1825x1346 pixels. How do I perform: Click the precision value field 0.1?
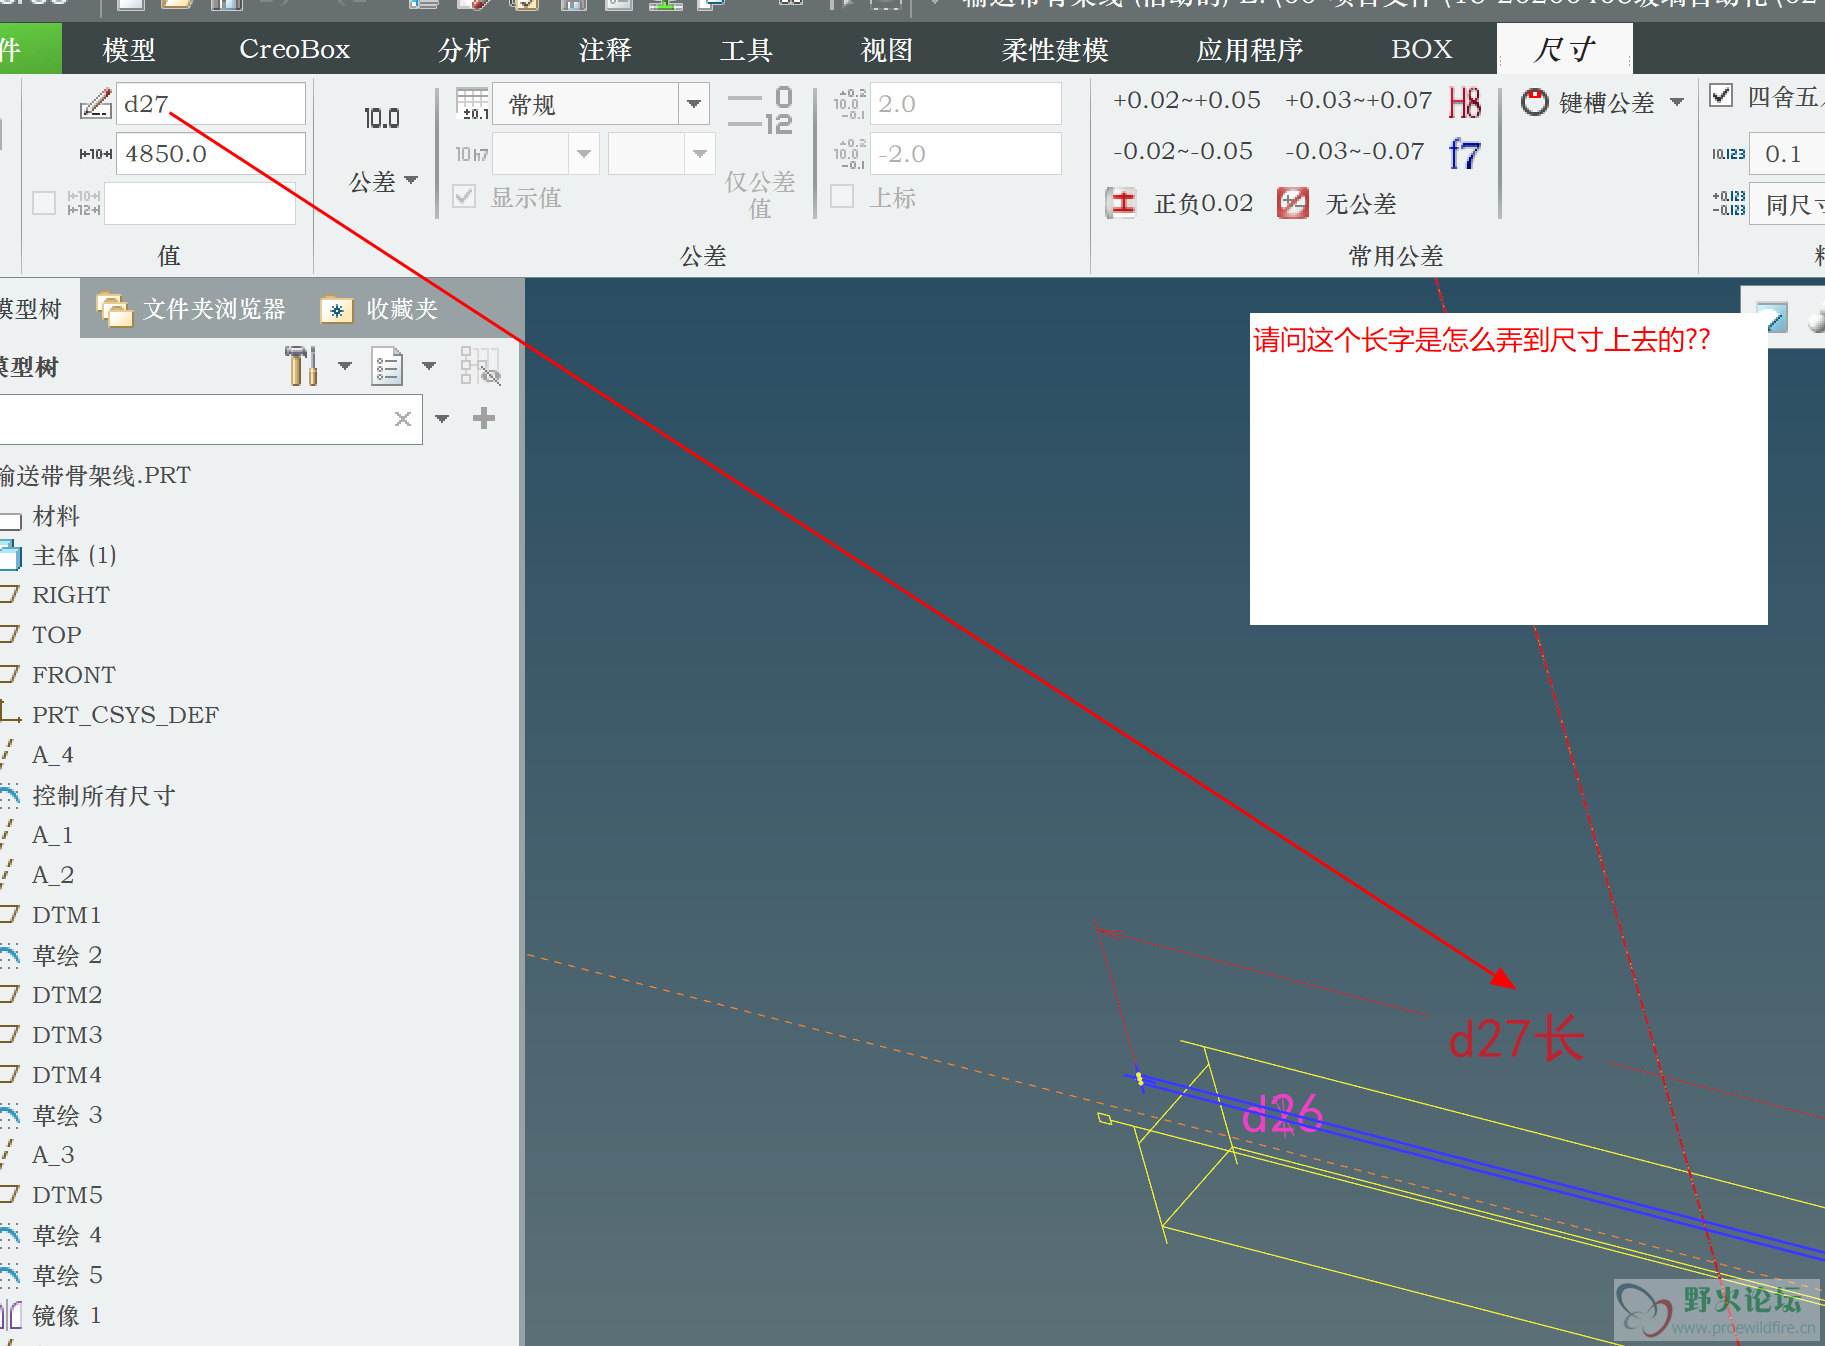coord(1787,154)
